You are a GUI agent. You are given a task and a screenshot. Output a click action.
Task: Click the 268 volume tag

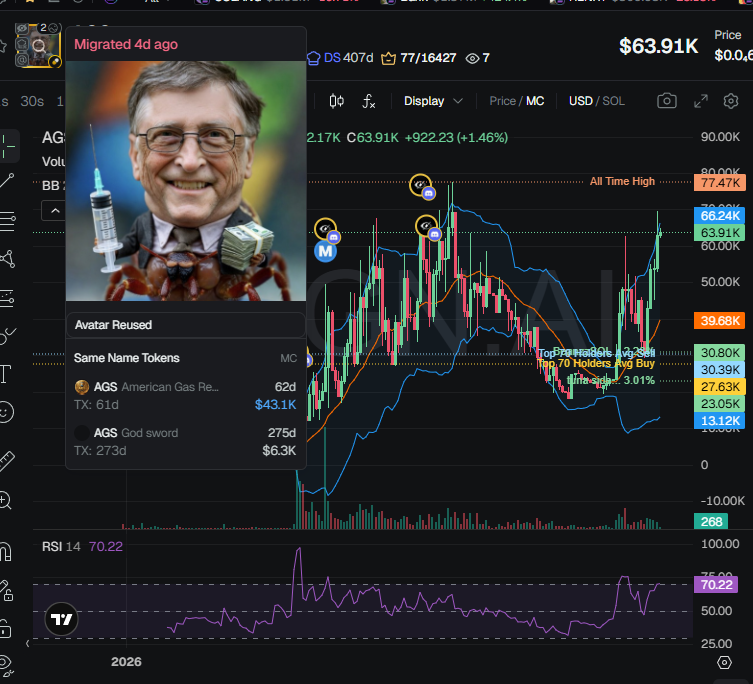click(711, 522)
